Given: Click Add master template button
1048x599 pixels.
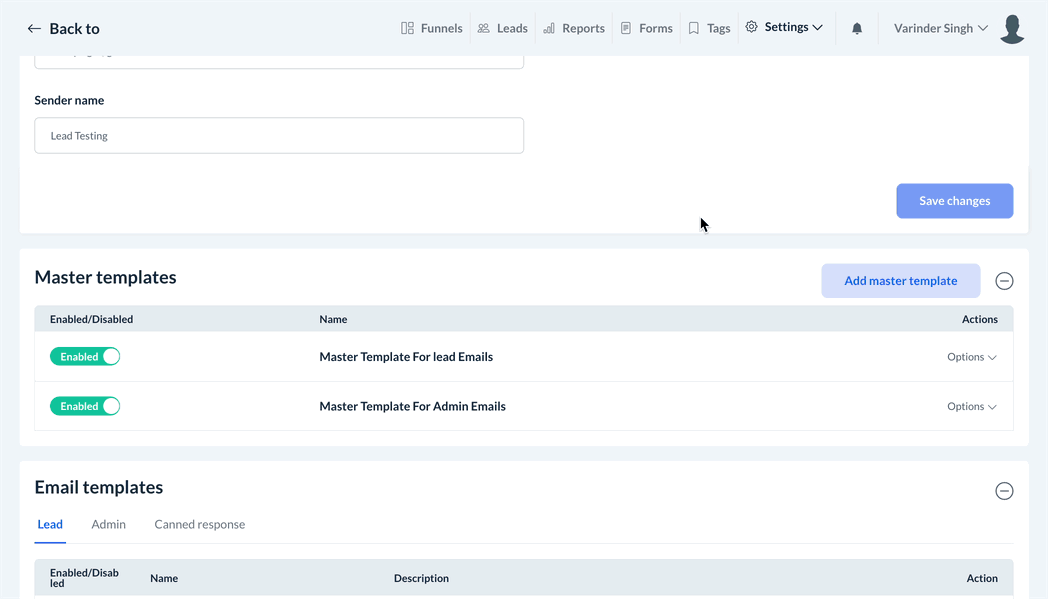Looking at the screenshot, I should pos(900,281).
